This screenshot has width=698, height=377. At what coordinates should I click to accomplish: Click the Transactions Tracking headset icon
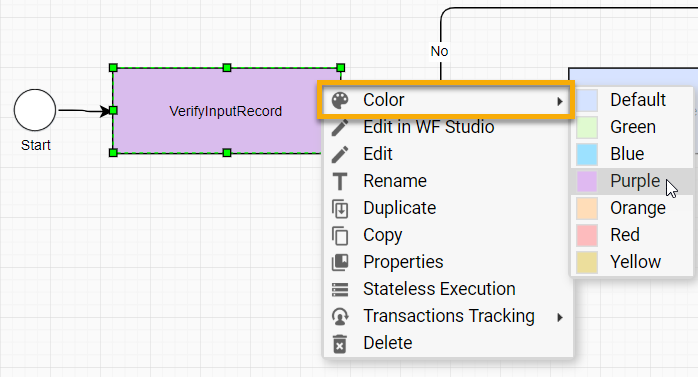(x=340, y=316)
